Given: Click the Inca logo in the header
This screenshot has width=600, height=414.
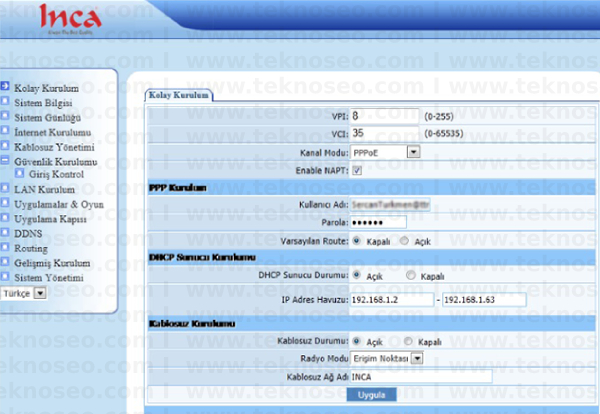Looking at the screenshot, I should [x=70, y=19].
